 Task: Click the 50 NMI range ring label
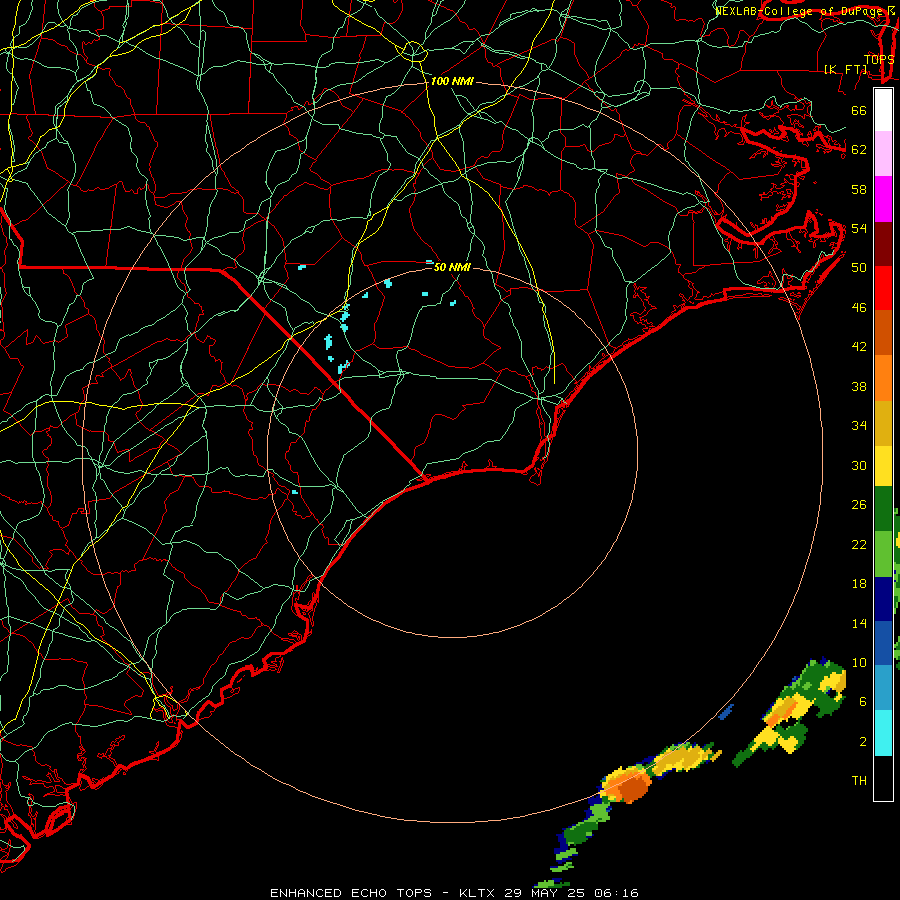tap(452, 267)
